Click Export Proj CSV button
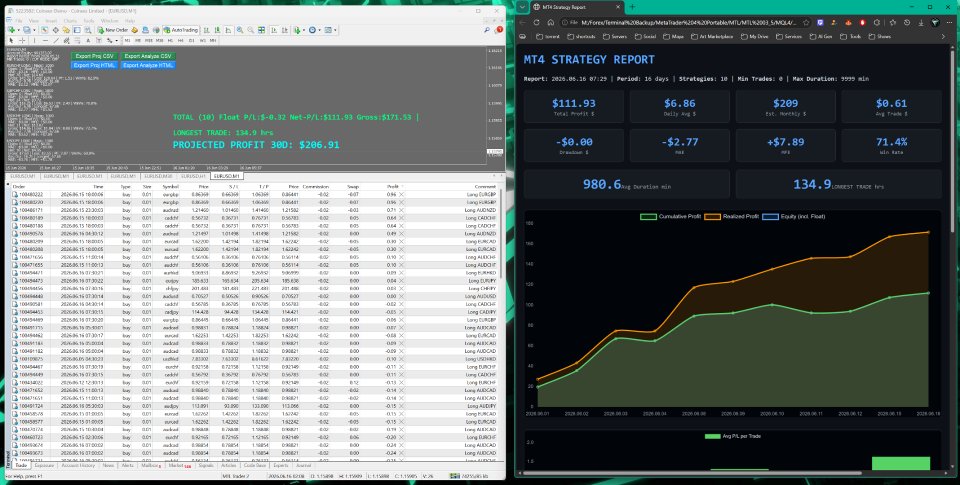 coord(94,56)
